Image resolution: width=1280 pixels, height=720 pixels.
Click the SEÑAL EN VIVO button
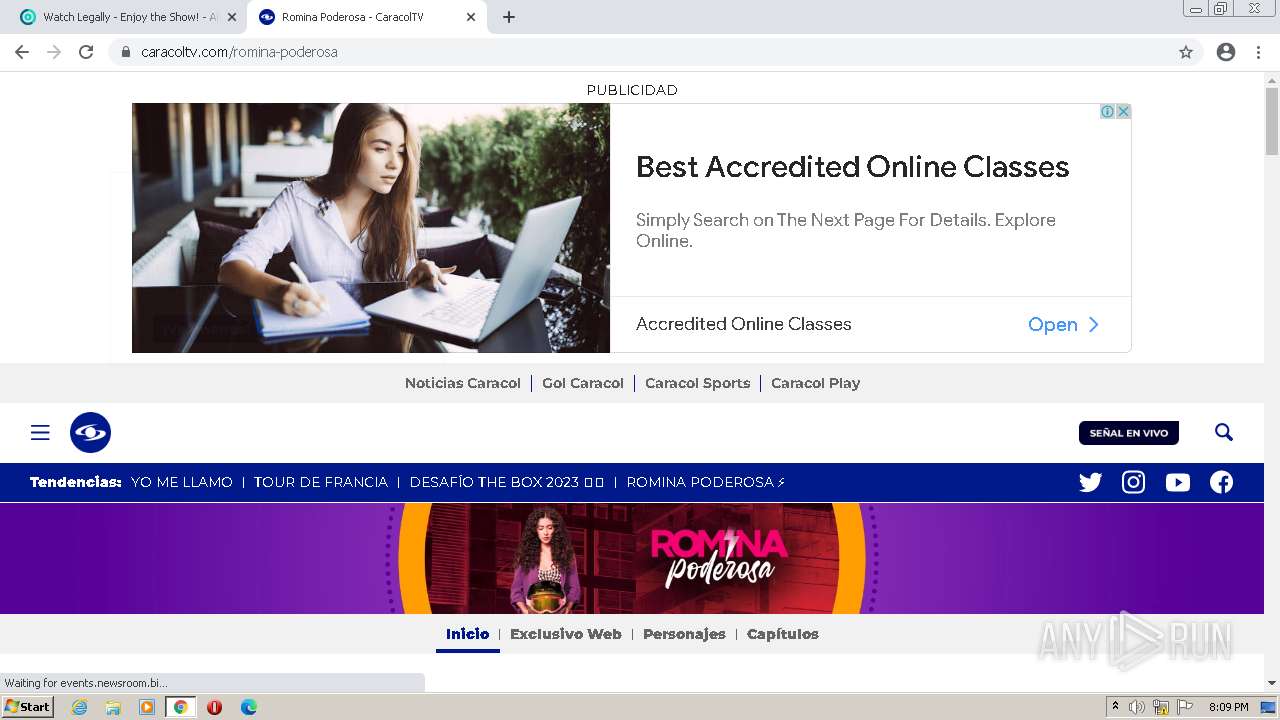click(x=1129, y=433)
